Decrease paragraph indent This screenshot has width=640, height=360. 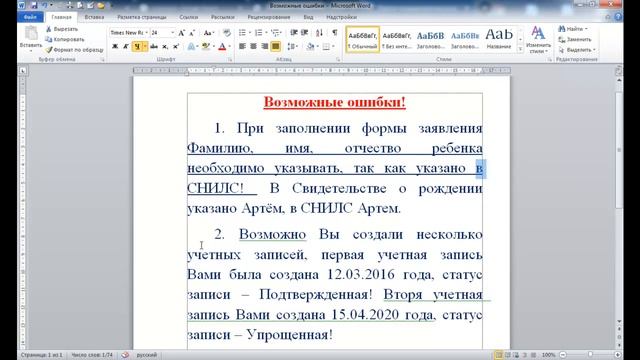click(293, 33)
